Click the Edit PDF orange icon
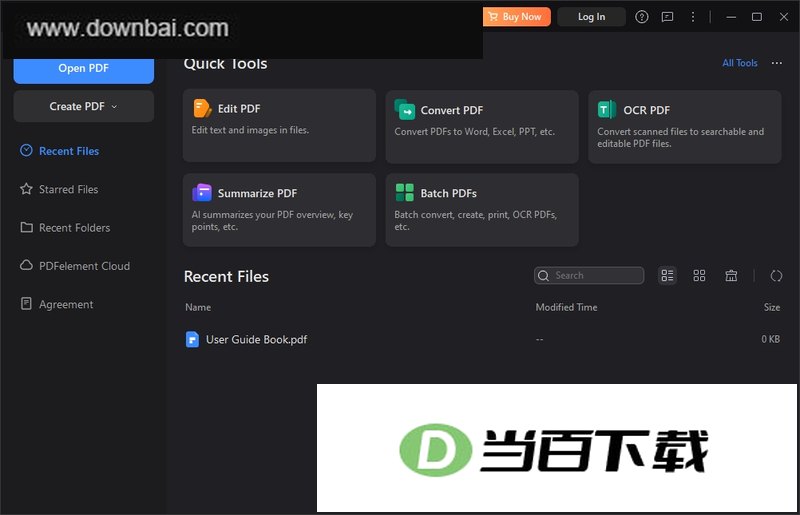The width and height of the screenshot is (800, 515). [202, 108]
